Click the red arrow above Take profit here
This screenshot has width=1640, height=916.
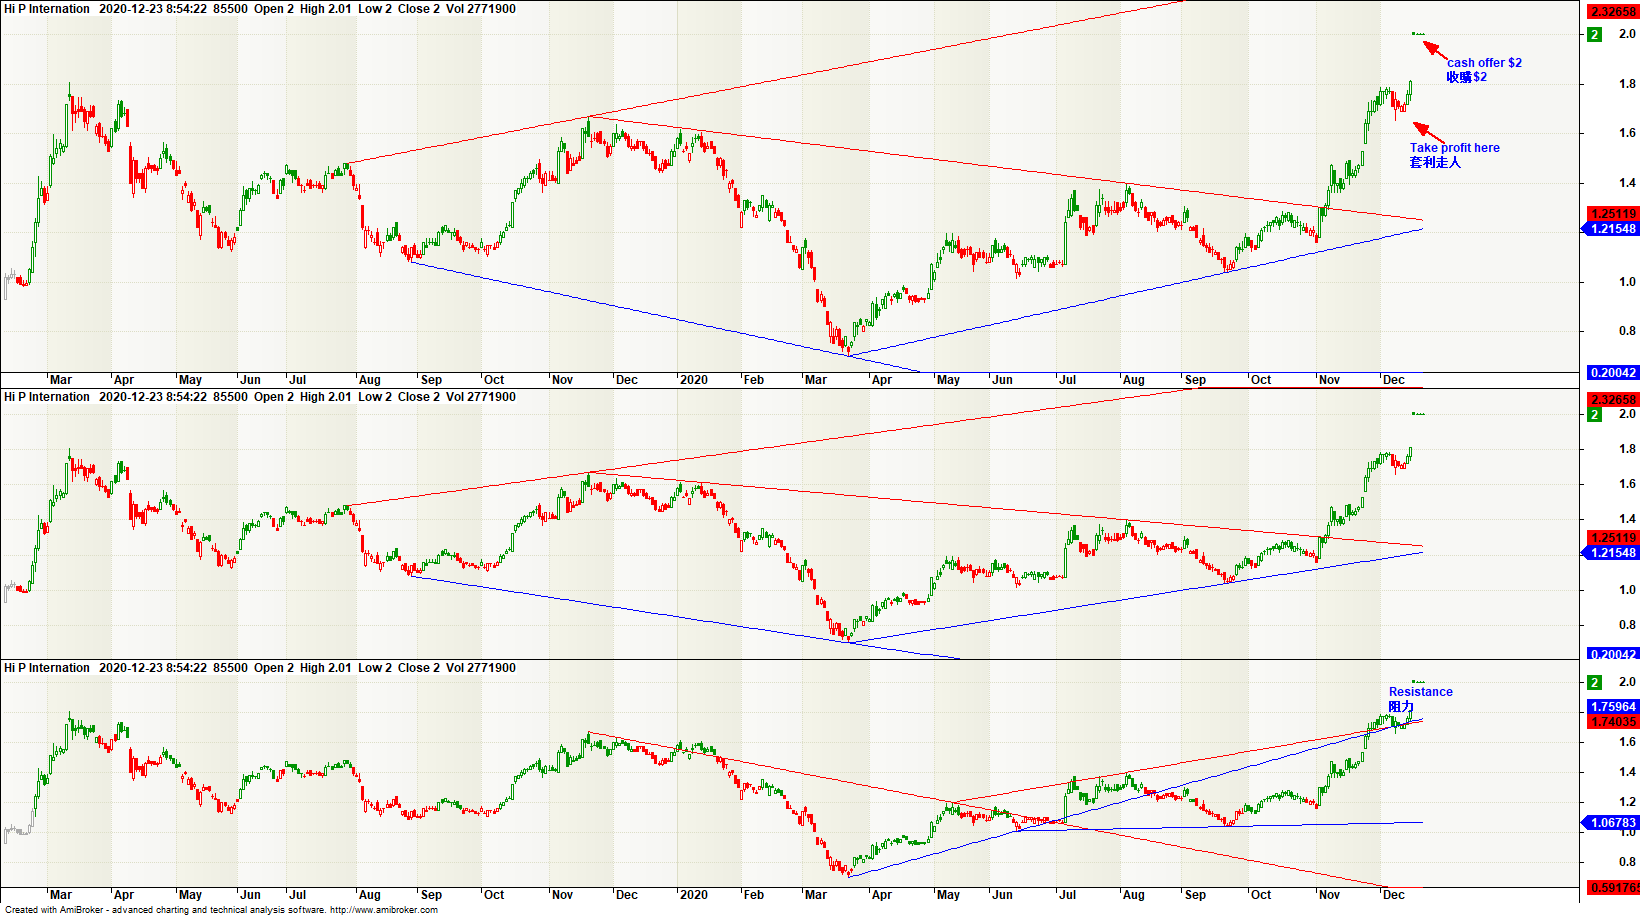click(1427, 131)
